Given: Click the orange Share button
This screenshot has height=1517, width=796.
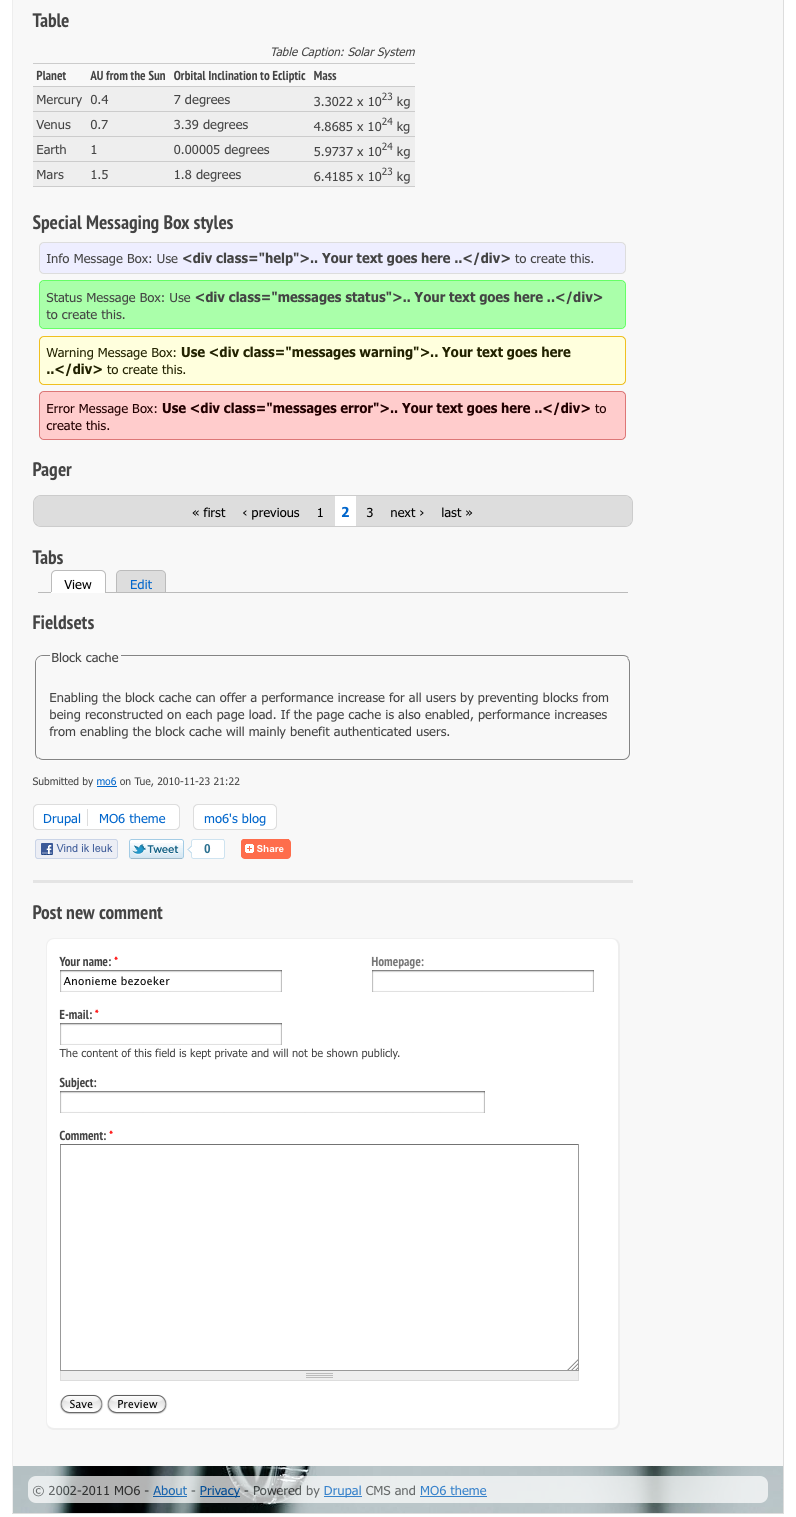Looking at the screenshot, I should click(x=266, y=849).
